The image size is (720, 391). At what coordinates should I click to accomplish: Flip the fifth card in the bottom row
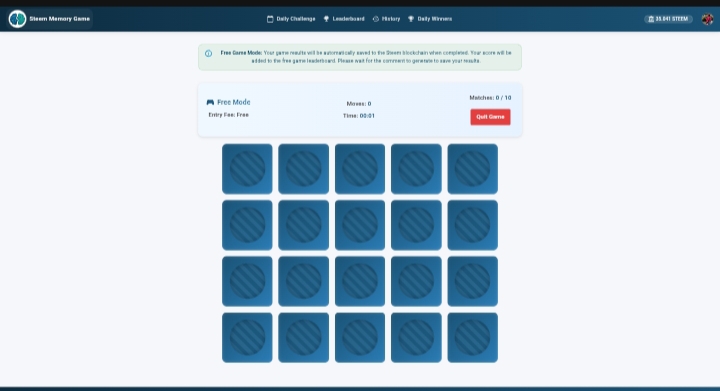[472, 338]
